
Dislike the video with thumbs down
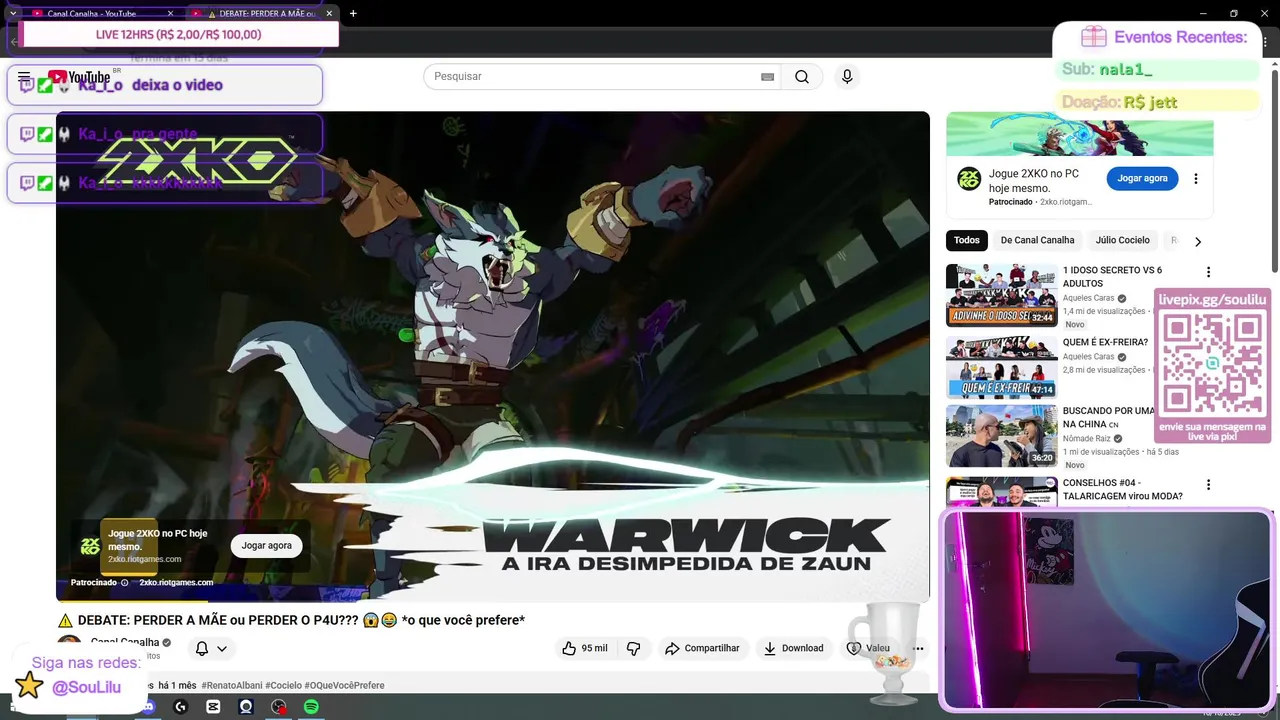pos(633,648)
